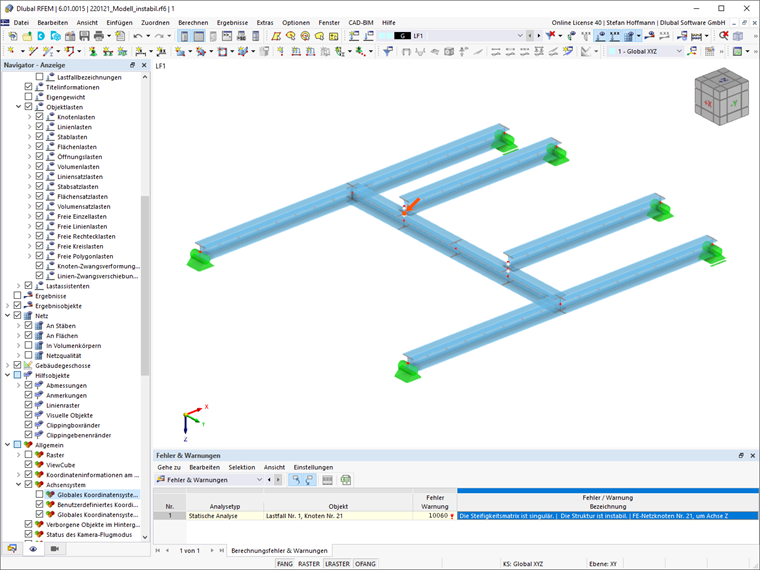760x570 pixels.
Task: Toggle the FANG status bar button
Action: click(x=285, y=564)
